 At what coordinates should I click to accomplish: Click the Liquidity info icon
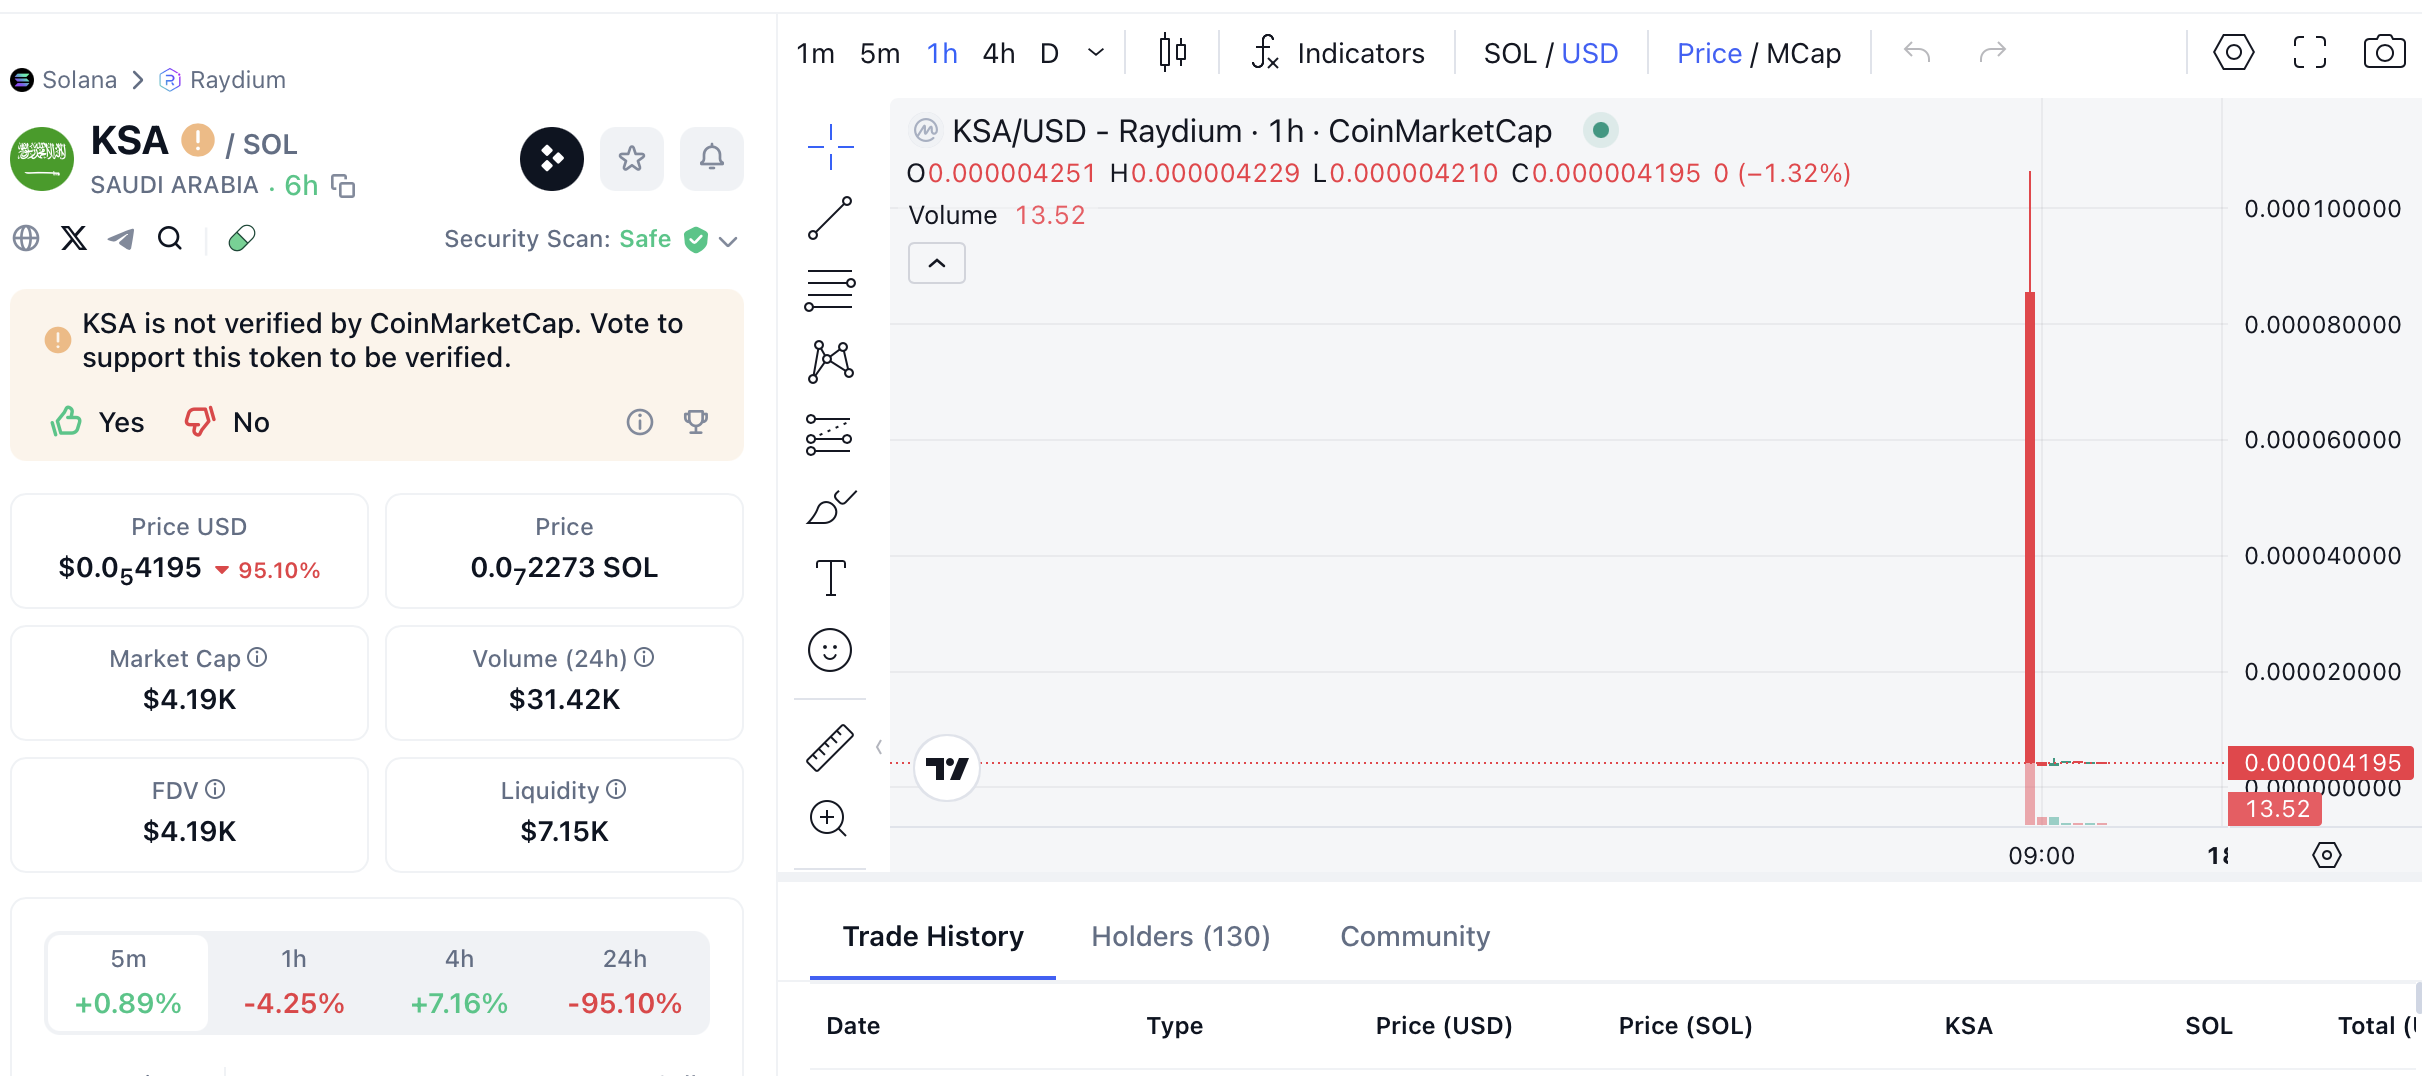pos(616,789)
